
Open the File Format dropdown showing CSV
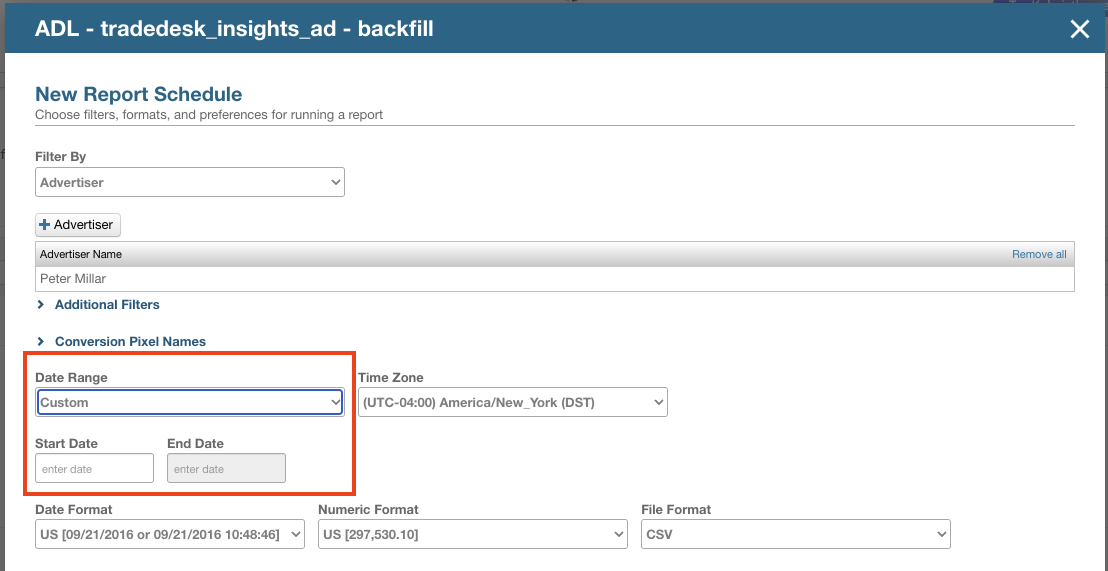795,535
